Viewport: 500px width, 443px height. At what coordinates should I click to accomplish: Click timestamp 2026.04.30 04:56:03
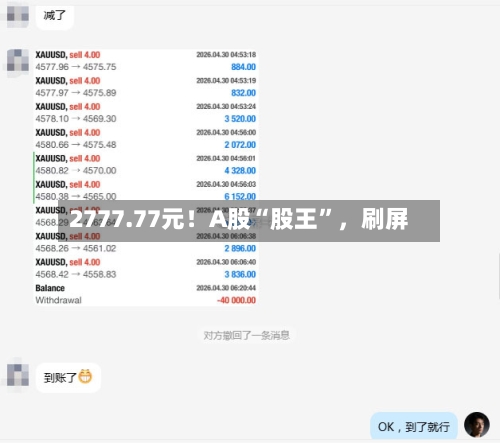tap(226, 184)
